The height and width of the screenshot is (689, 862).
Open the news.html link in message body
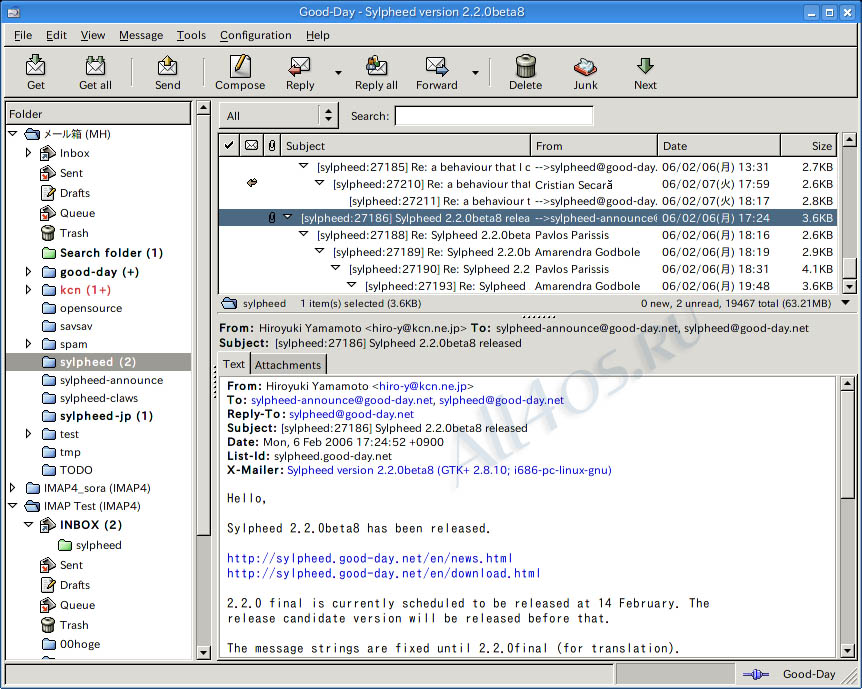point(369,558)
